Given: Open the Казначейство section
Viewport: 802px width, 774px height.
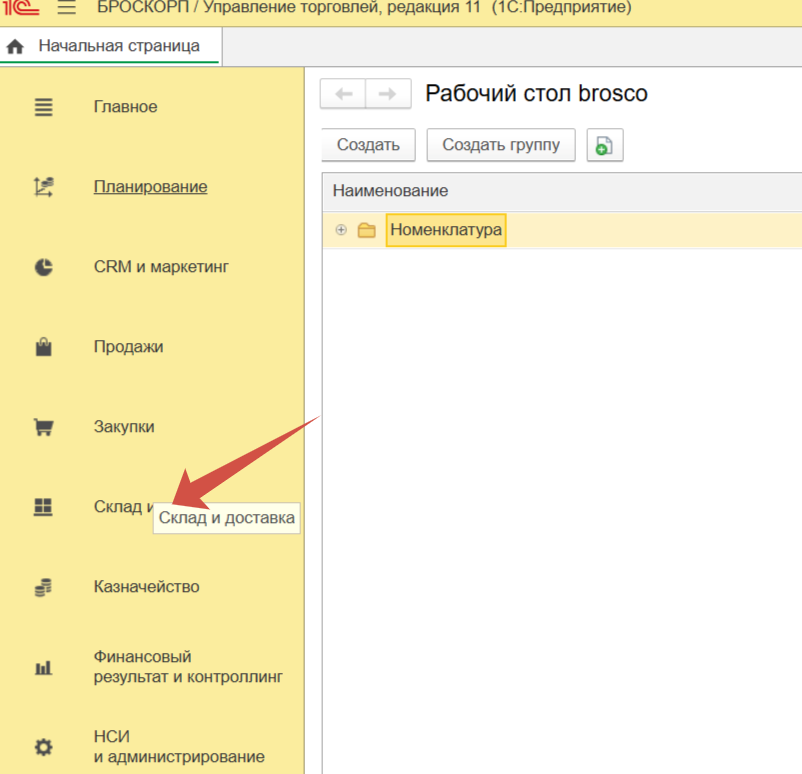Looking at the screenshot, I should click(x=146, y=587).
